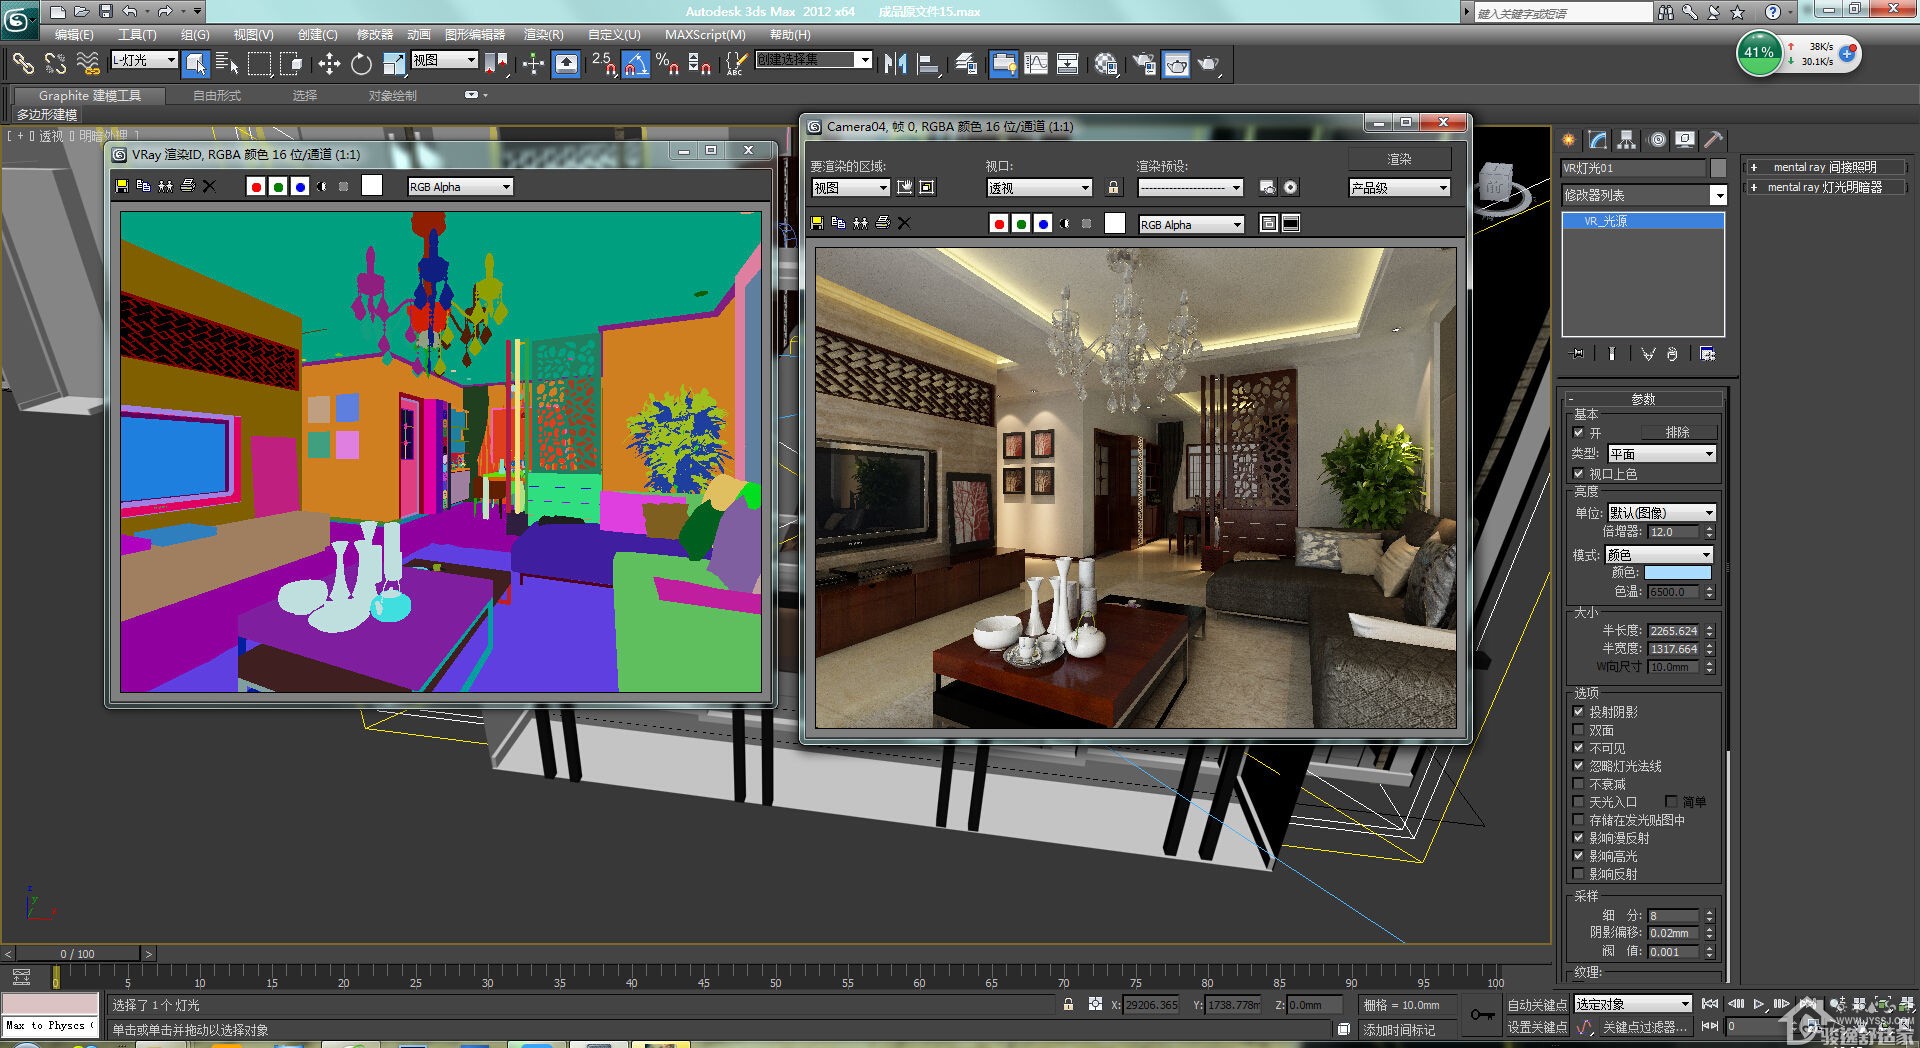This screenshot has height=1048, width=1920.
Task: Open the 修改器 menu
Action: coord(375,35)
